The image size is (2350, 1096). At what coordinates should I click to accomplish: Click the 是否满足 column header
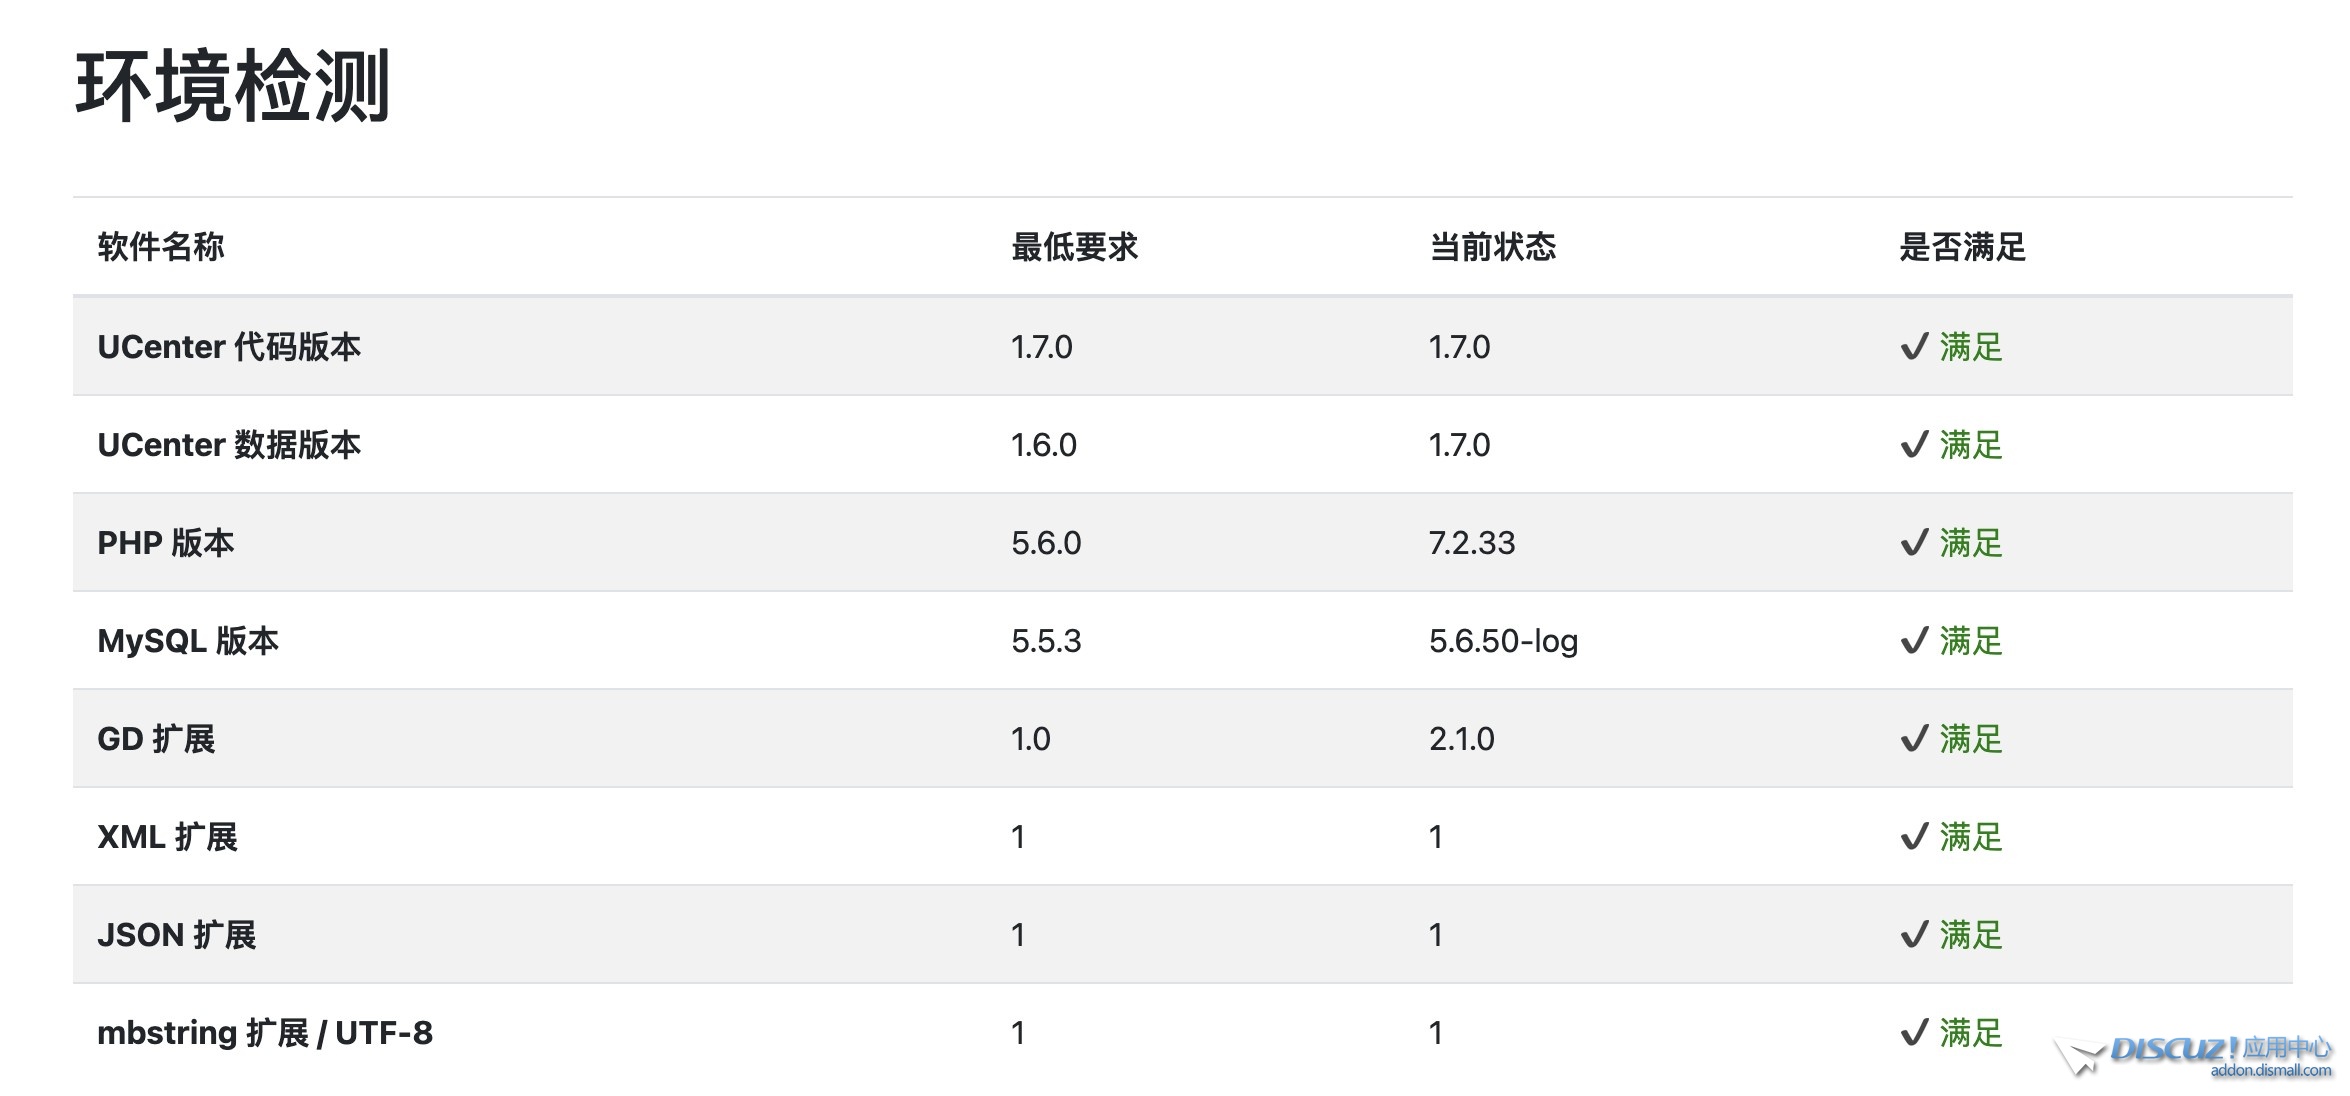point(1962,247)
